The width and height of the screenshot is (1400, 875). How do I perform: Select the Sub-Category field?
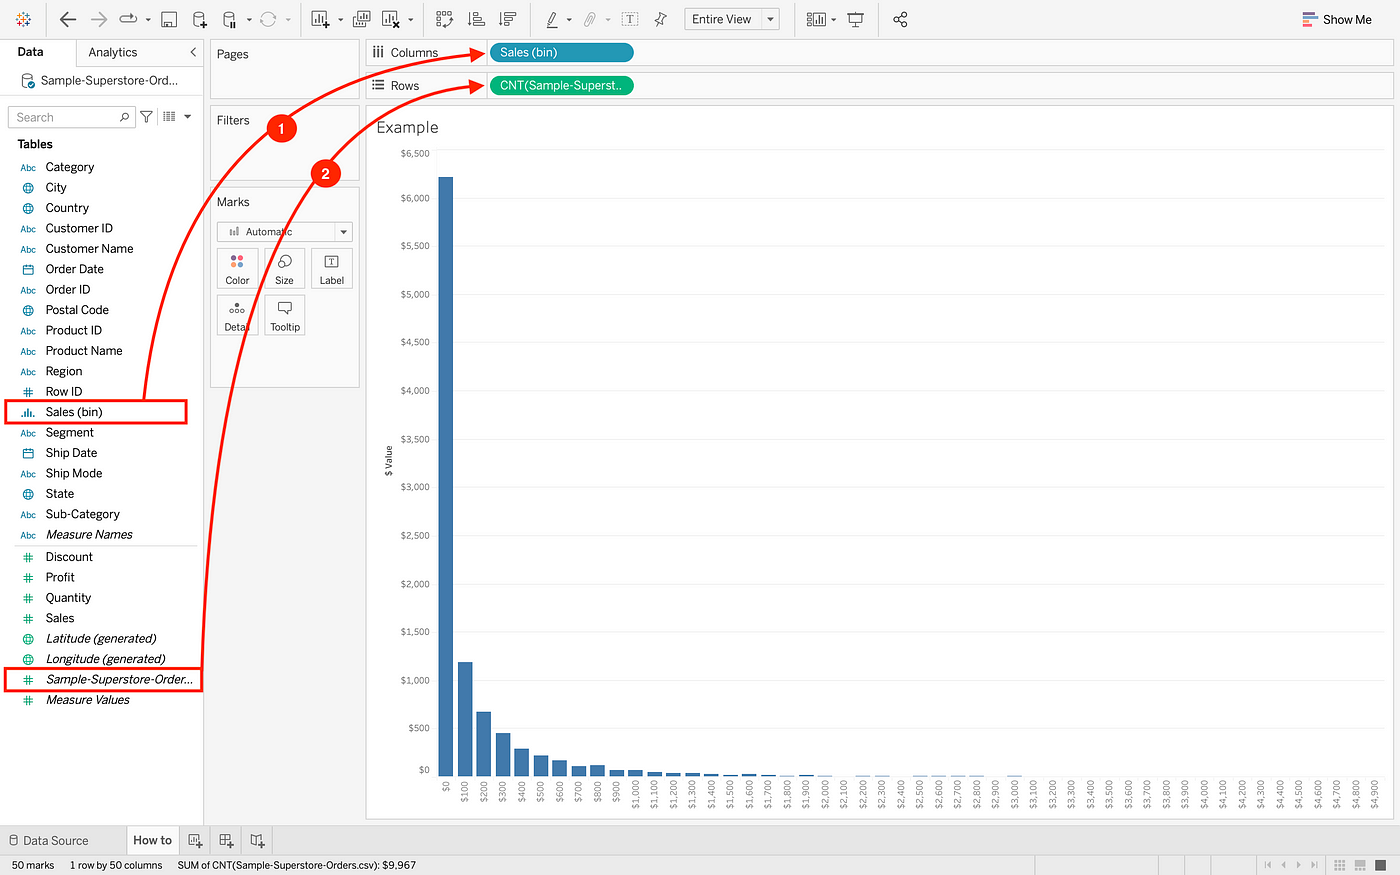point(82,514)
